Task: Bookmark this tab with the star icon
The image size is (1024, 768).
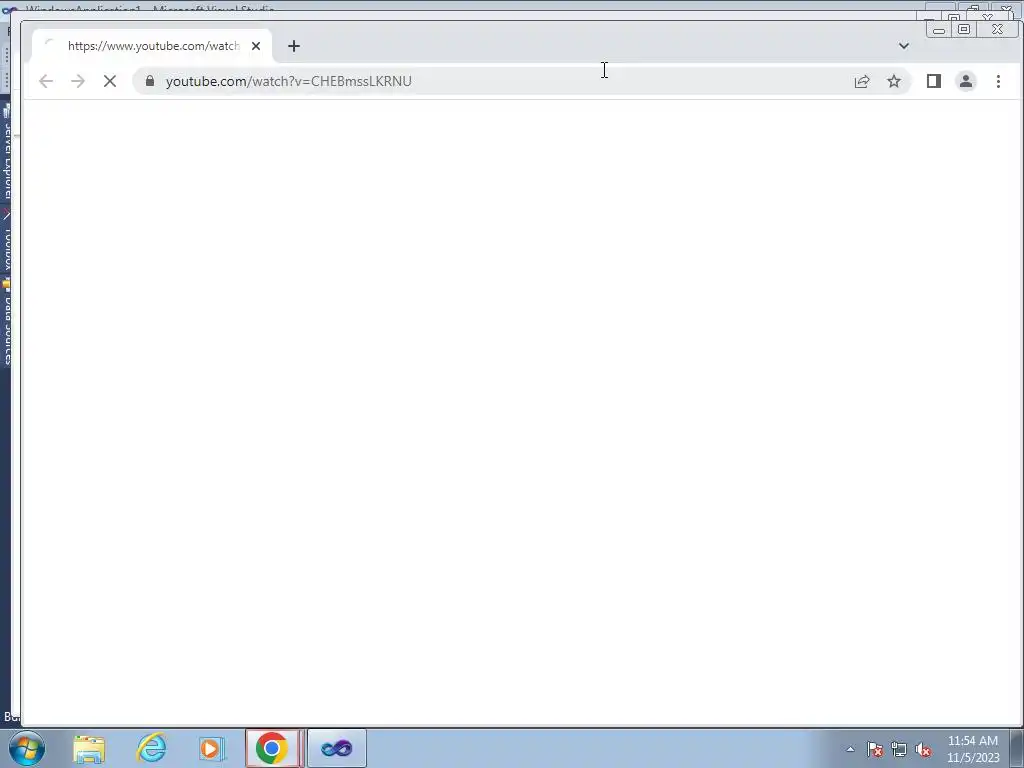Action: tap(894, 81)
